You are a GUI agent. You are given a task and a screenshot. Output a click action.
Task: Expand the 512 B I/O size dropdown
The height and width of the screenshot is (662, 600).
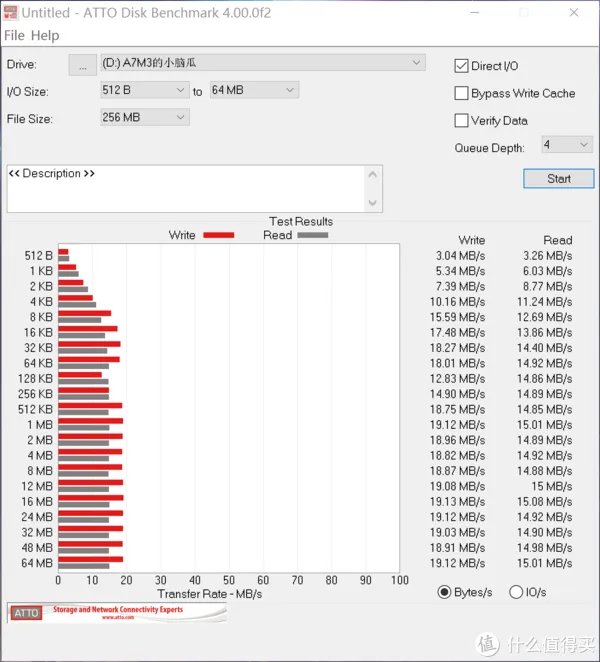[145, 90]
